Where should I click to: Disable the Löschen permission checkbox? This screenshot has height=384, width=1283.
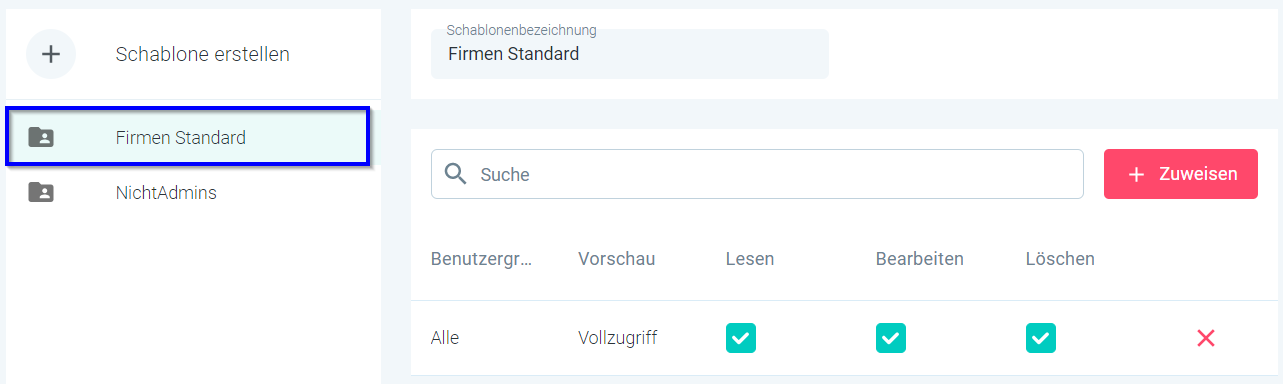[1041, 338]
